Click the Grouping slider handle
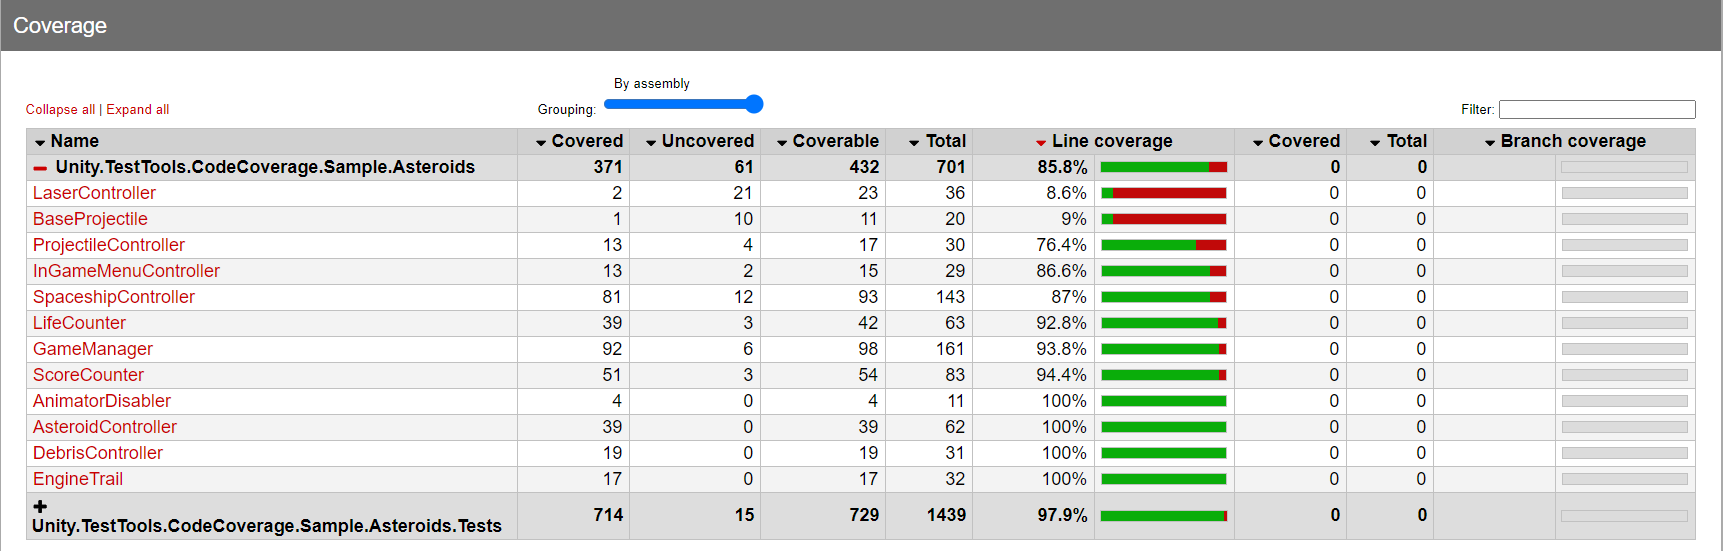The image size is (1723, 551). click(754, 104)
